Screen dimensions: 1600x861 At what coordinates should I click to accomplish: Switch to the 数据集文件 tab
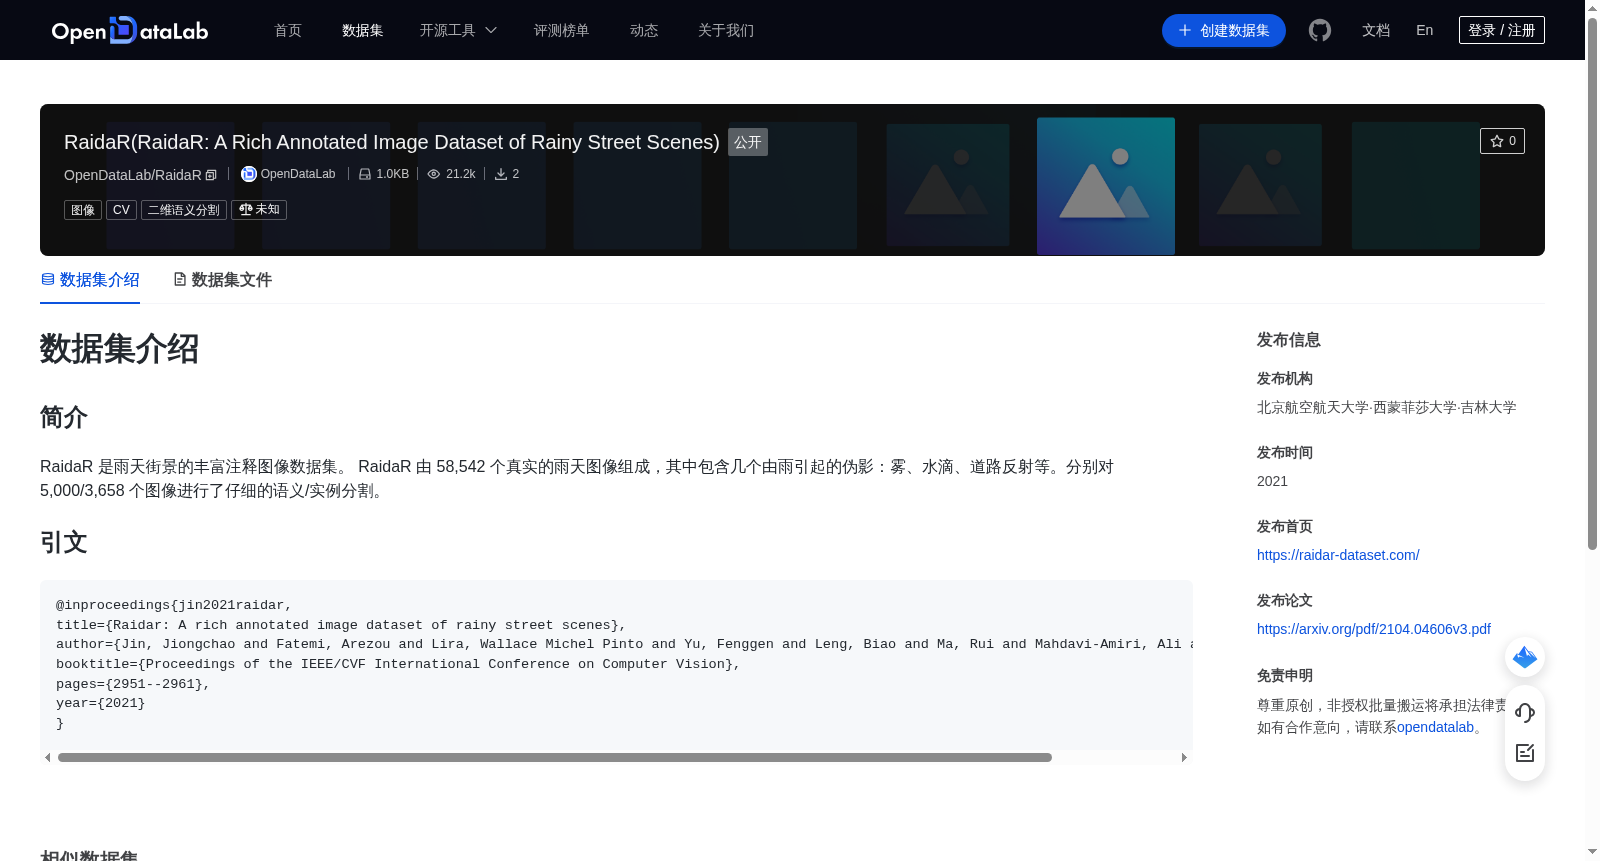[222, 280]
